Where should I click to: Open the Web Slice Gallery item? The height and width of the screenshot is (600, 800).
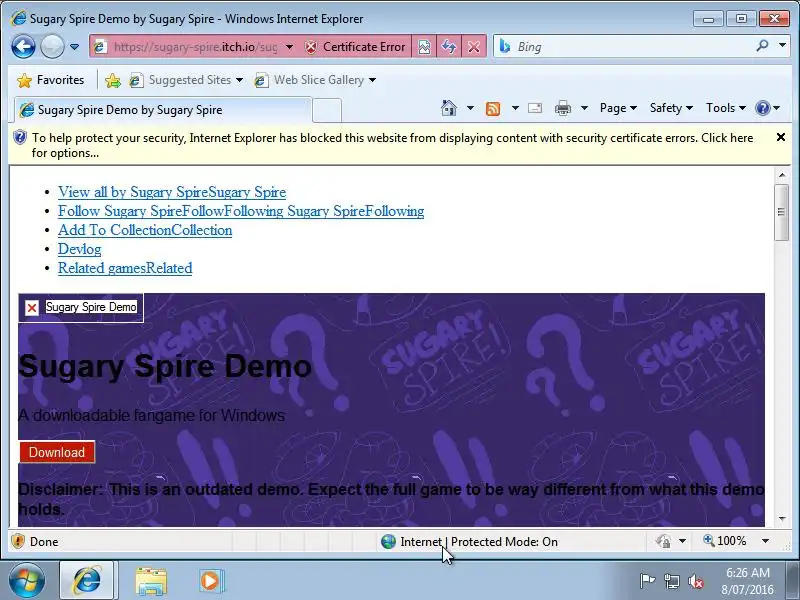coord(315,80)
